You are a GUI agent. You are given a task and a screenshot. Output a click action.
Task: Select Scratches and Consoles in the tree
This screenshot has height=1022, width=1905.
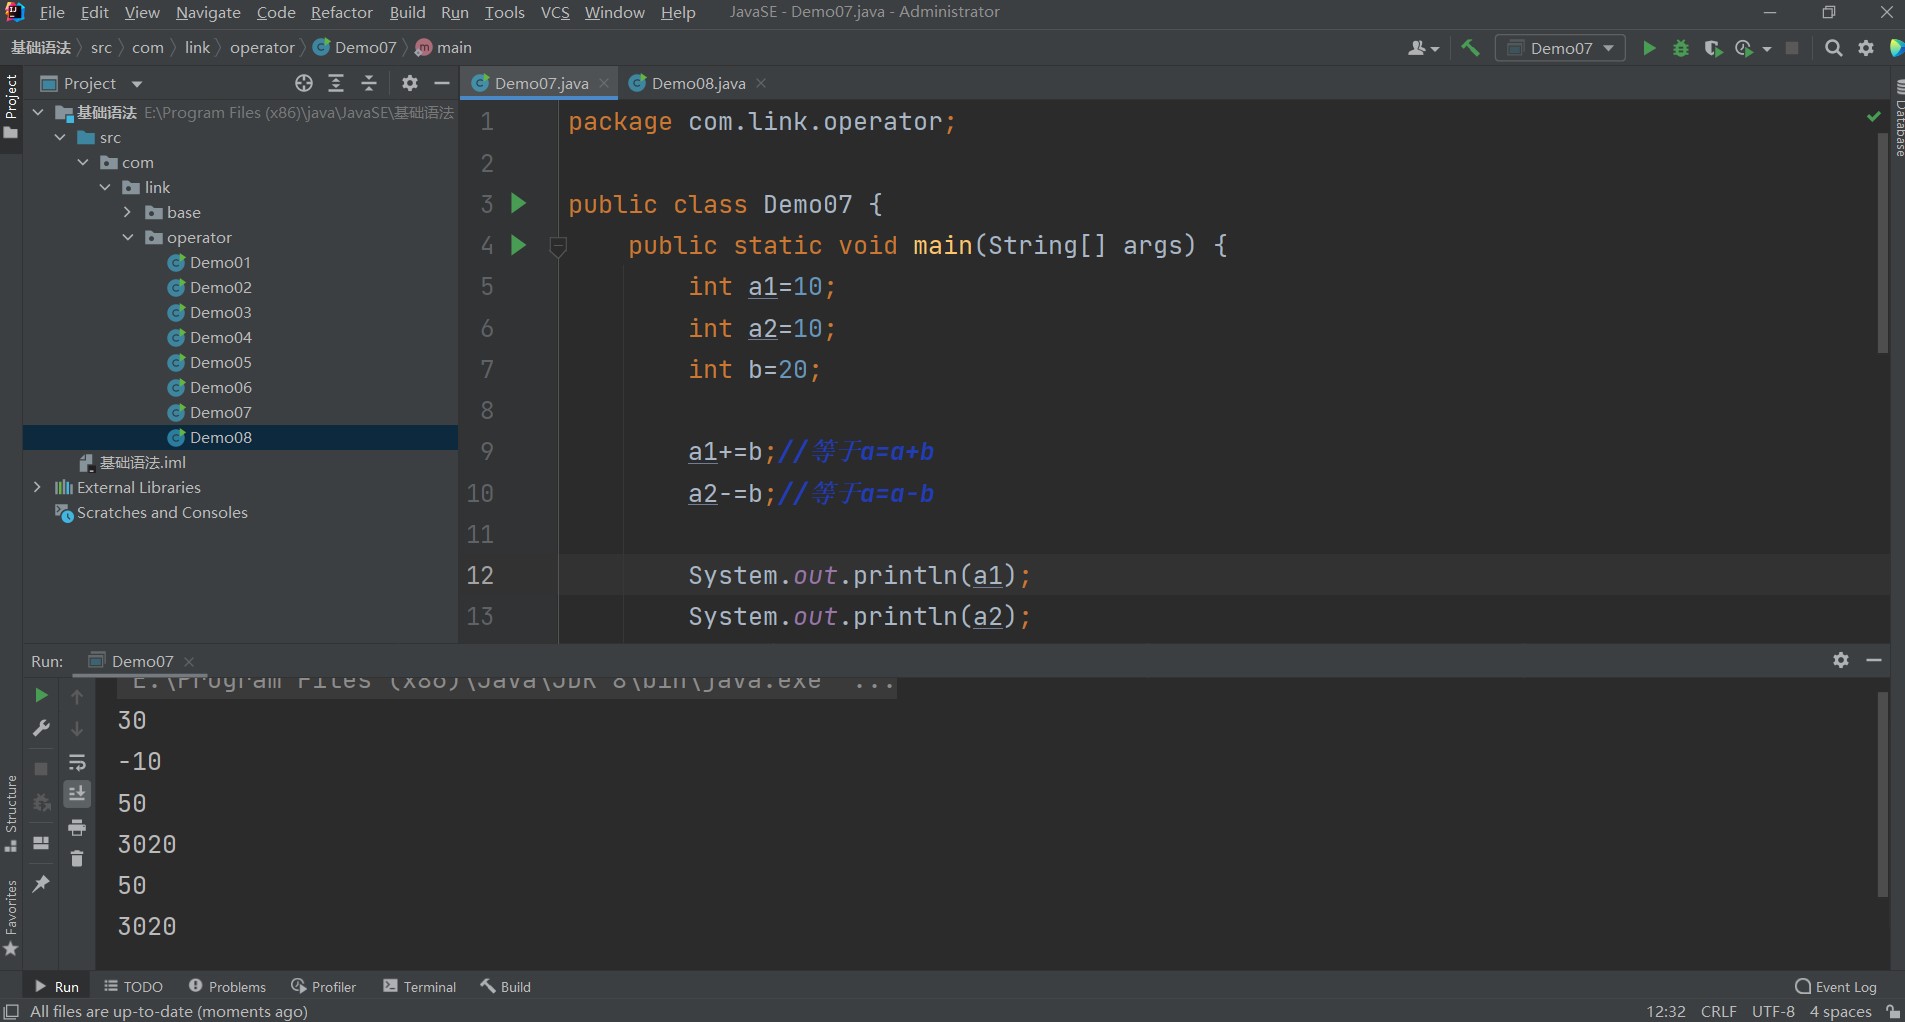[x=162, y=512]
